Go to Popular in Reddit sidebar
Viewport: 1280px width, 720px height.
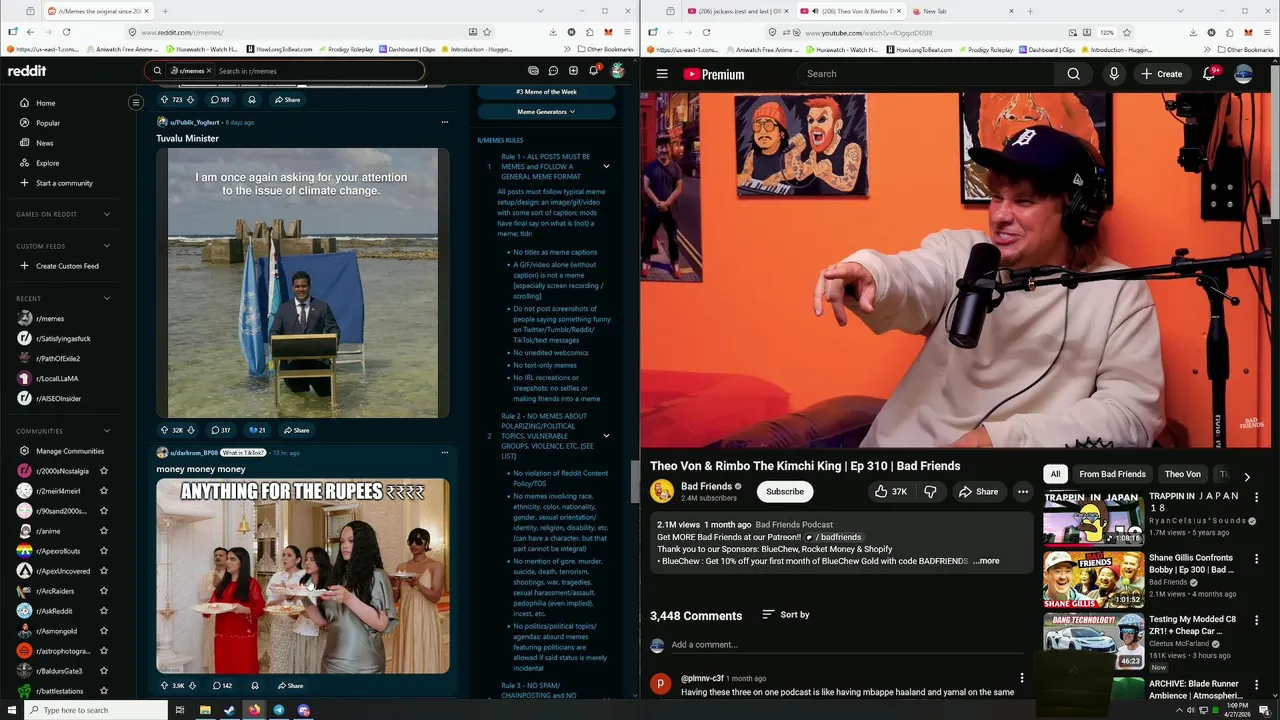48,123
